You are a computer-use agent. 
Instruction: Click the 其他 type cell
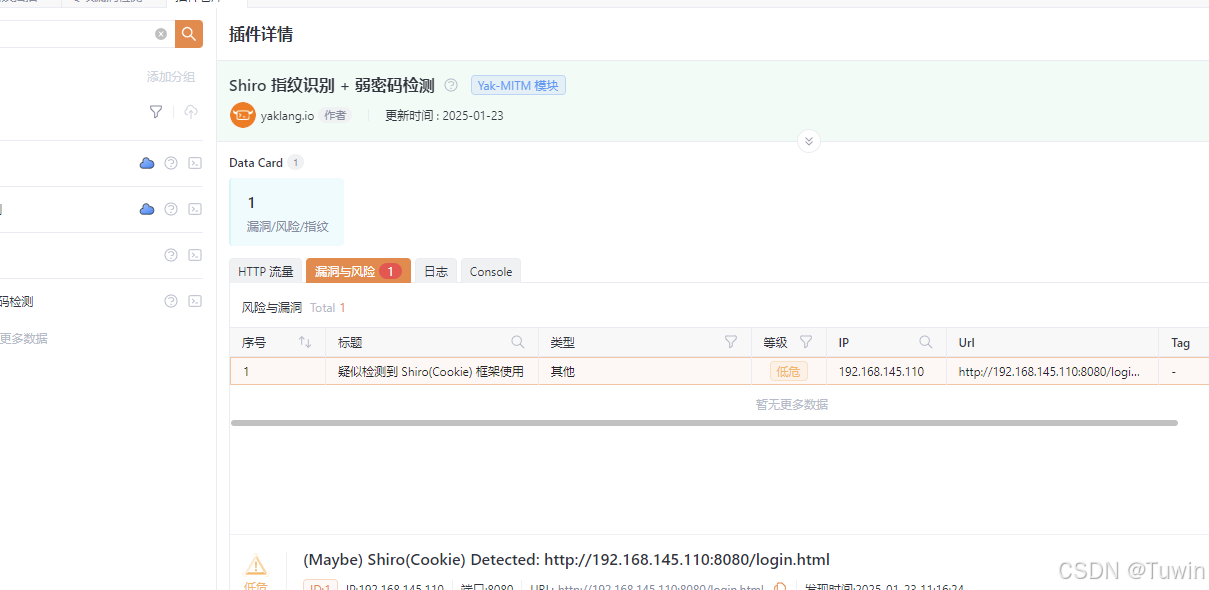click(x=562, y=371)
